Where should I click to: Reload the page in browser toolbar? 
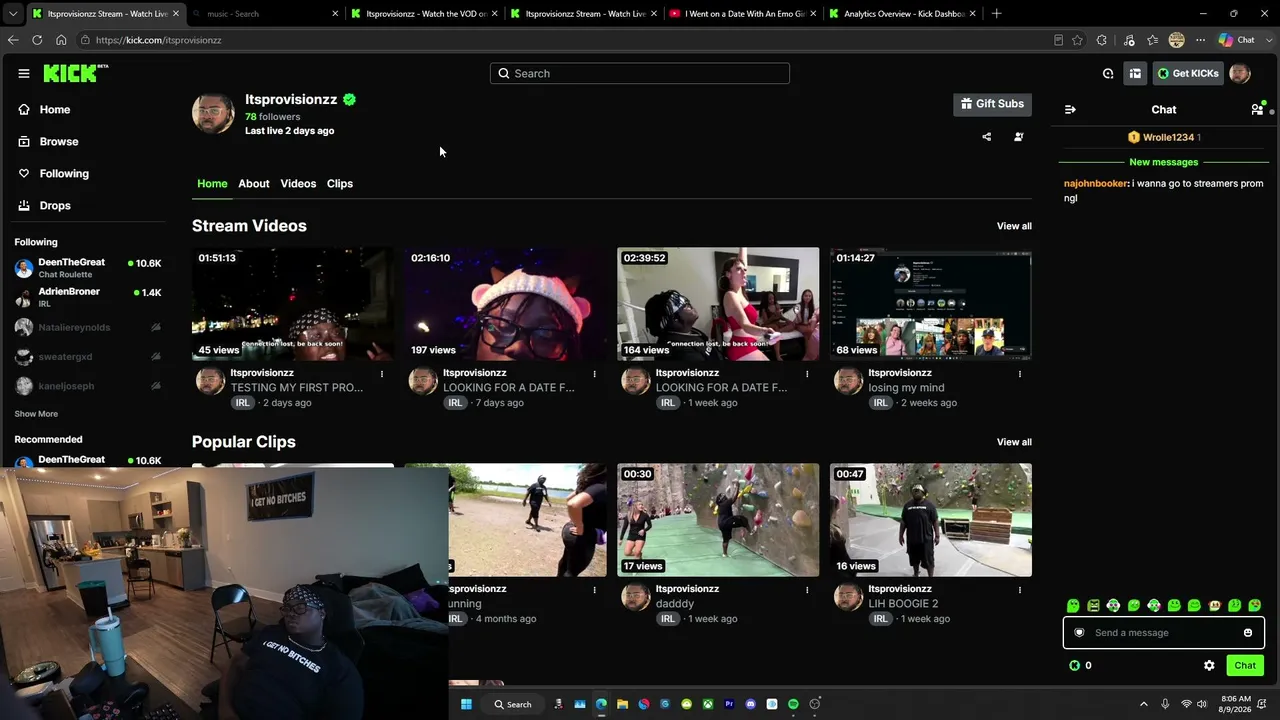coord(37,40)
